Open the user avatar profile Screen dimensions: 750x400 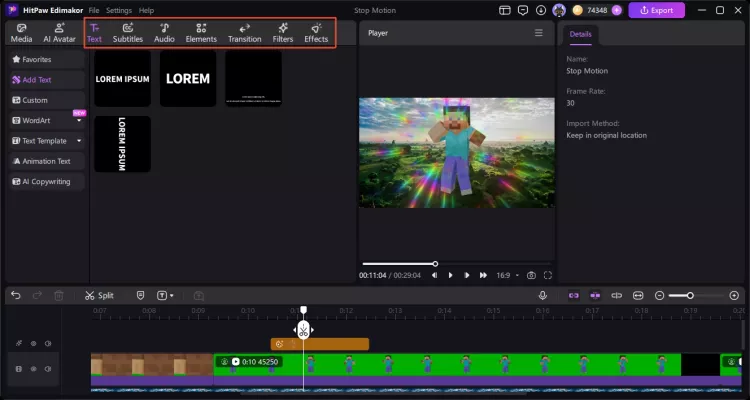[x=559, y=10]
